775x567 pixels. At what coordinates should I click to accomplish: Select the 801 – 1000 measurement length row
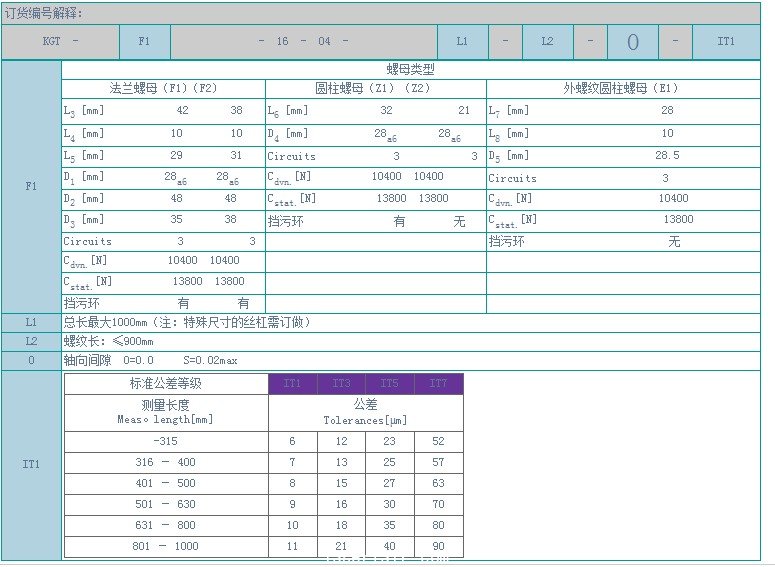pos(166,546)
